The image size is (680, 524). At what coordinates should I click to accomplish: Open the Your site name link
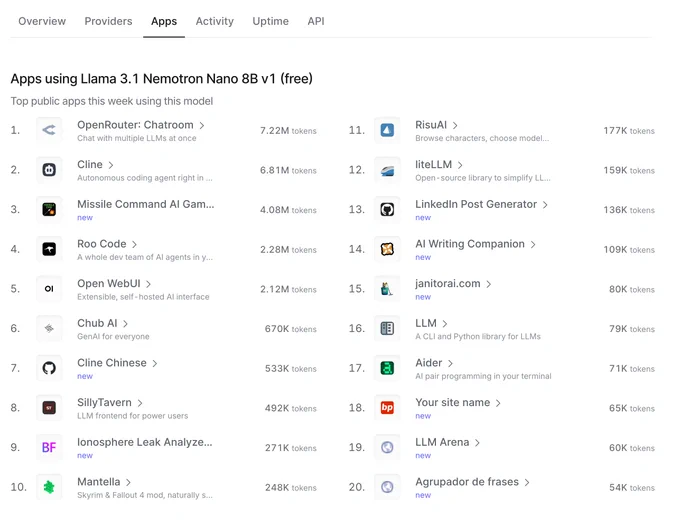tap(452, 403)
